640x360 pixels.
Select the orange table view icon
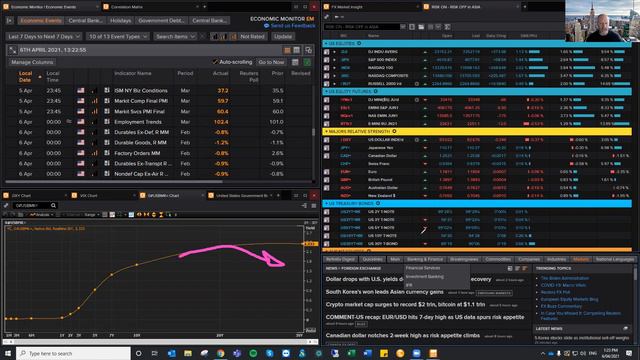coord(287,50)
